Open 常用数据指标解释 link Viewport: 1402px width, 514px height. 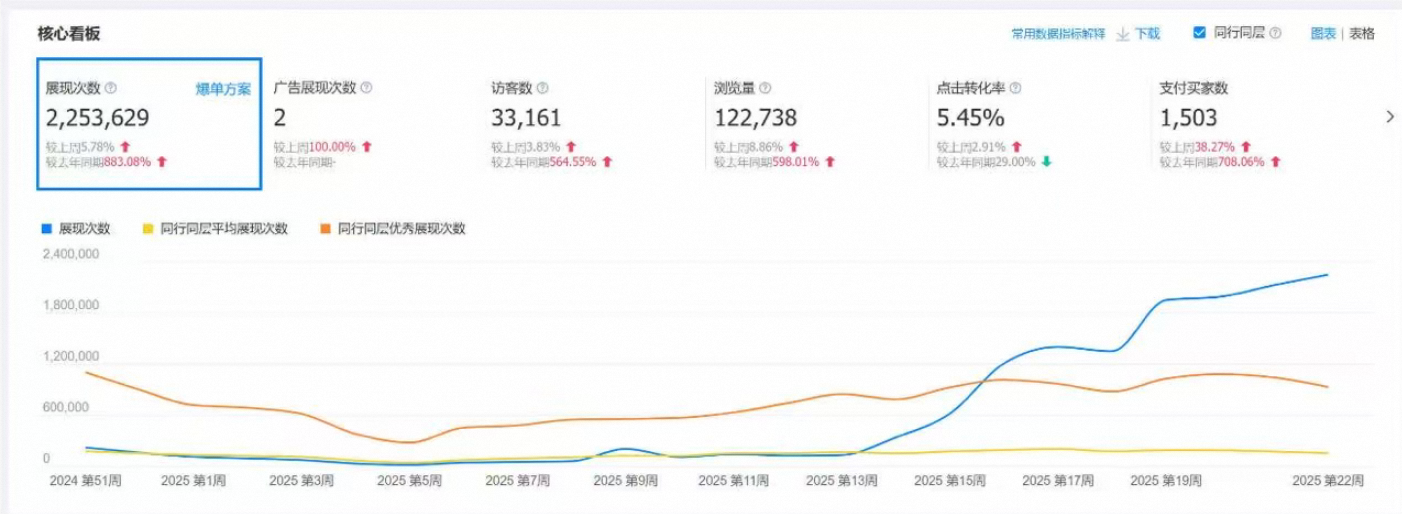pyautogui.click(x=1058, y=34)
